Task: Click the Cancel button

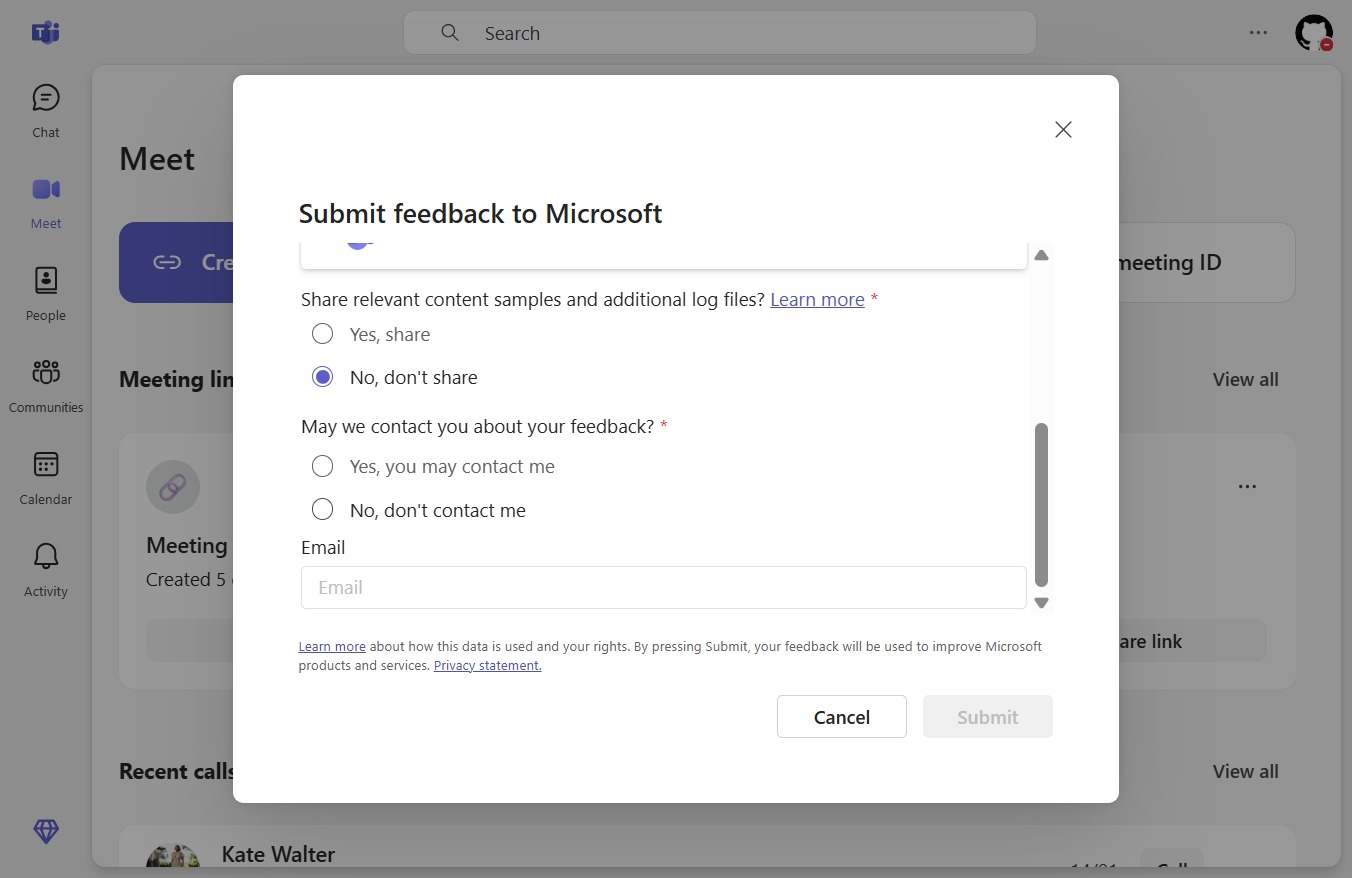Action: (842, 717)
